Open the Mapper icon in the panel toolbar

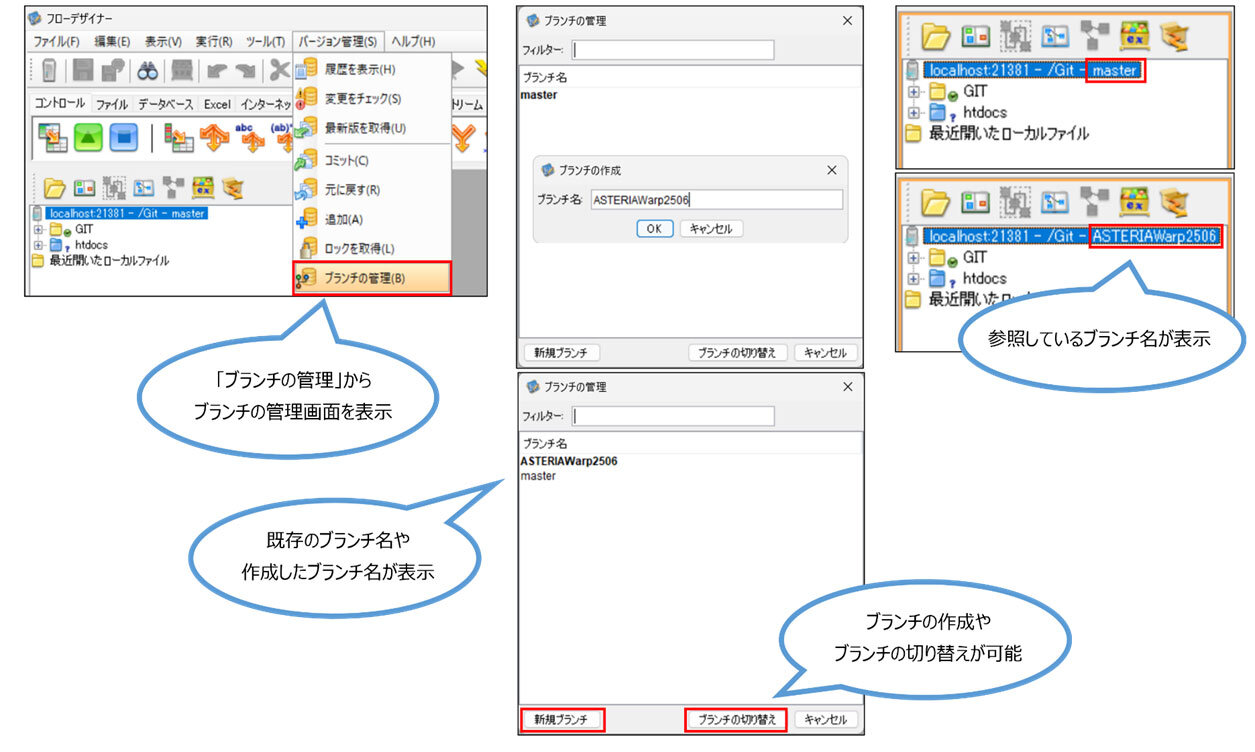tap(143, 187)
